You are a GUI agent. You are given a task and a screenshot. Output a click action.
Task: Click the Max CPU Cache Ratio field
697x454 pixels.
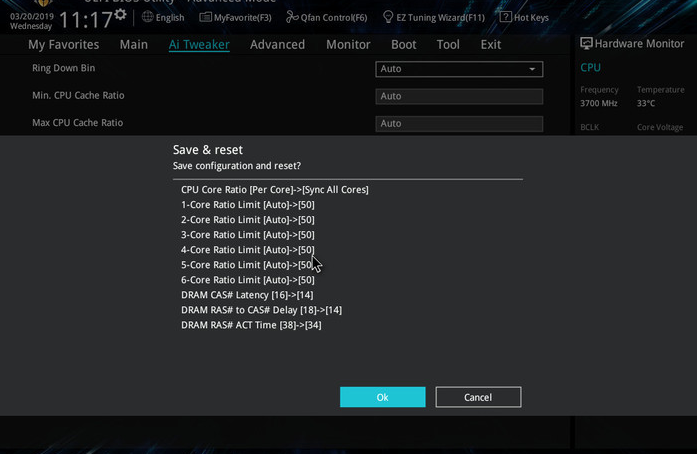tap(459, 123)
